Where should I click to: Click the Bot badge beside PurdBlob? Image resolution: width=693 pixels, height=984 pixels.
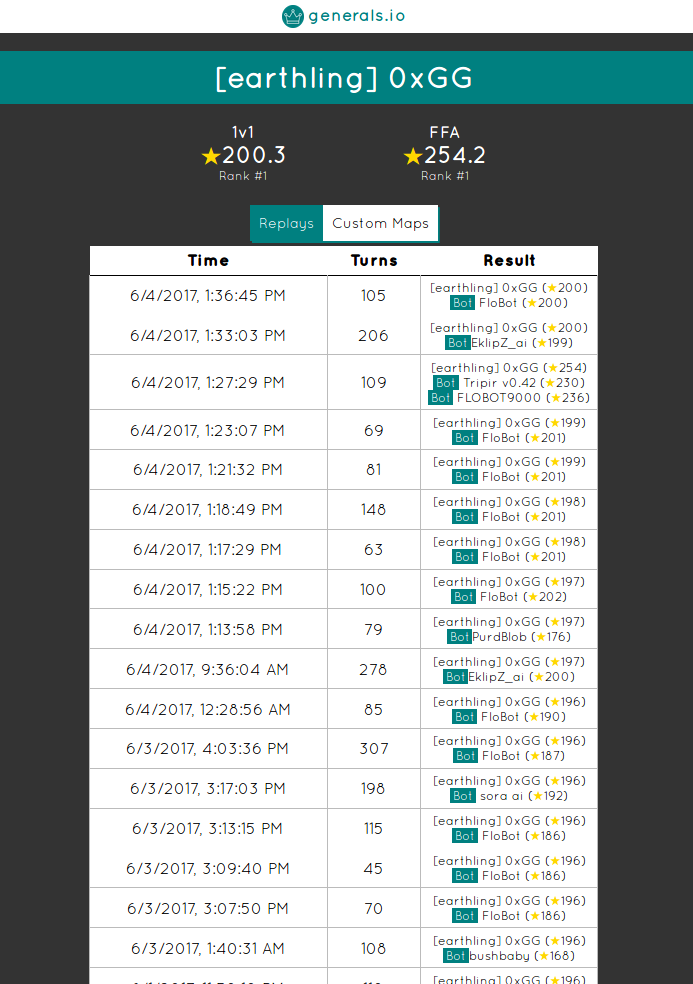pos(459,637)
